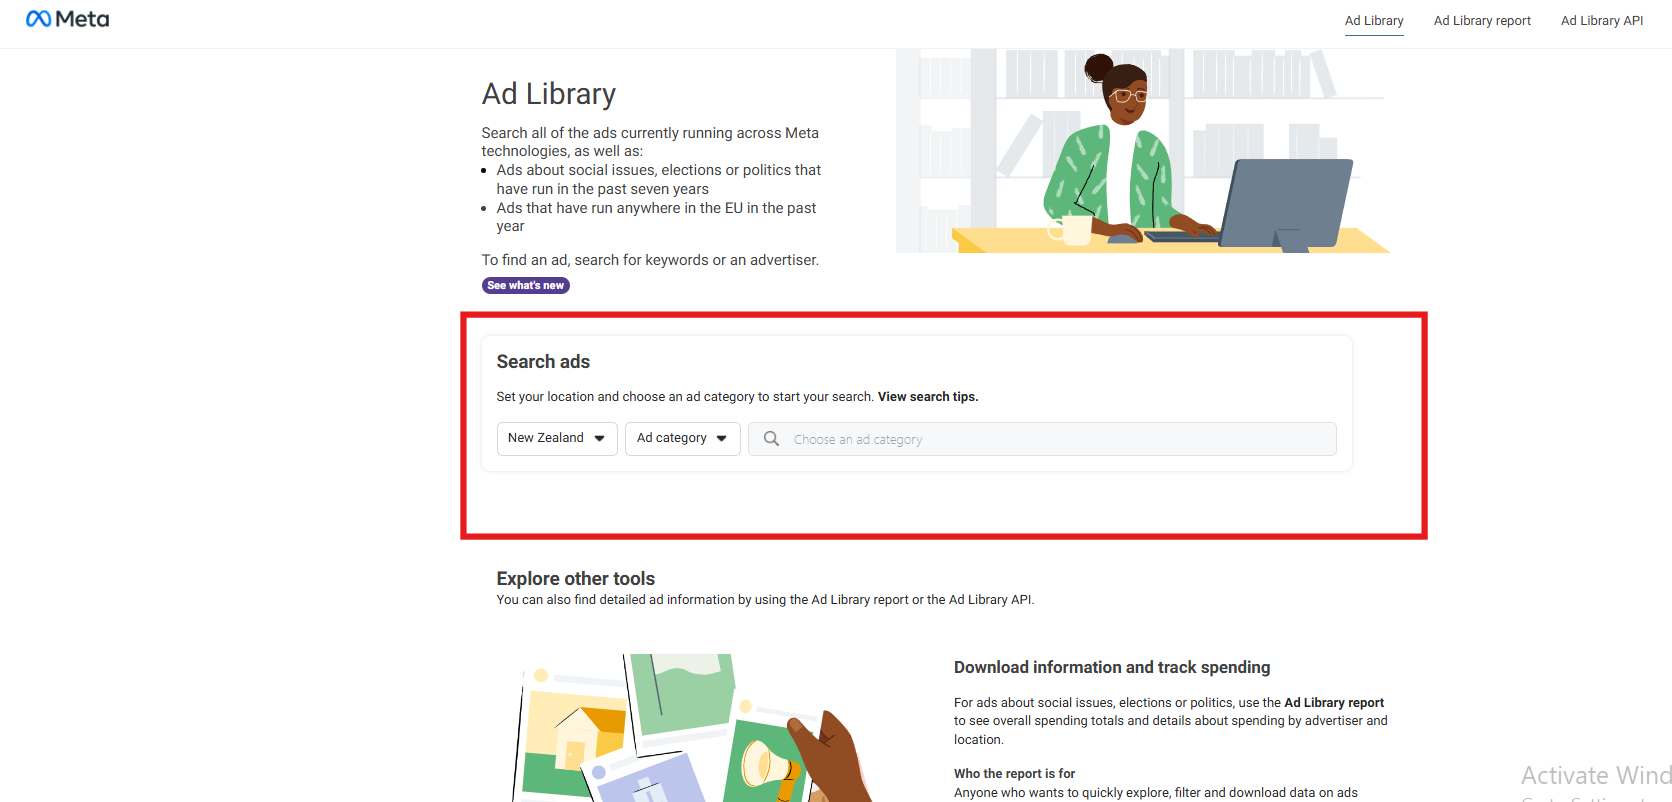1672x802 pixels.
Task: Expand the New Zealand location dropdown
Action: [557, 438]
